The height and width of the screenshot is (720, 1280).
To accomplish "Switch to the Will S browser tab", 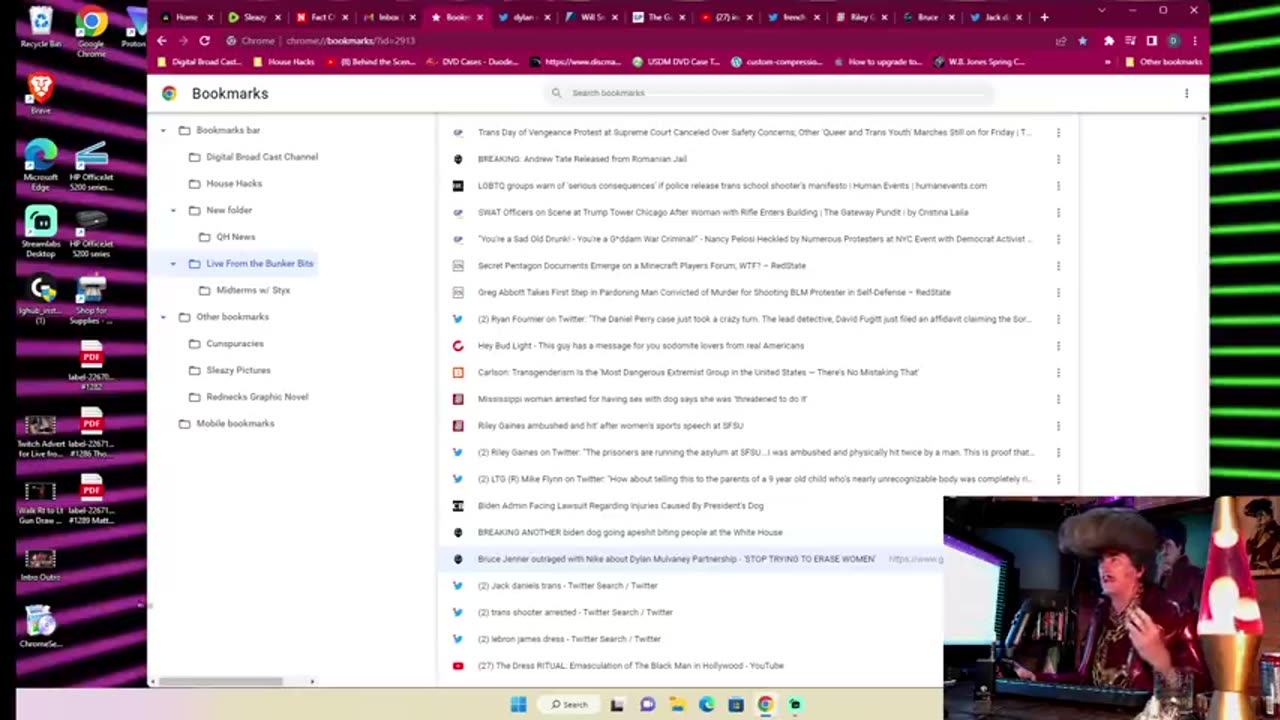I will [x=590, y=17].
